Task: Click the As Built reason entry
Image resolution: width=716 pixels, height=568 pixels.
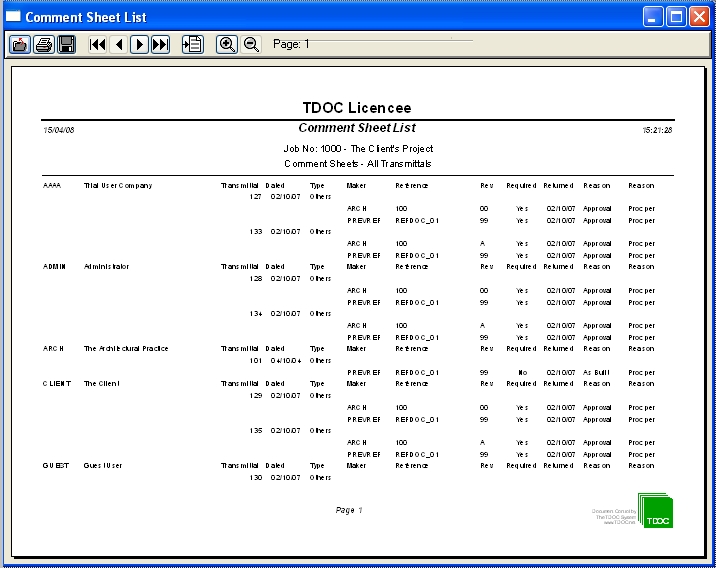Action: click(x=596, y=373)
